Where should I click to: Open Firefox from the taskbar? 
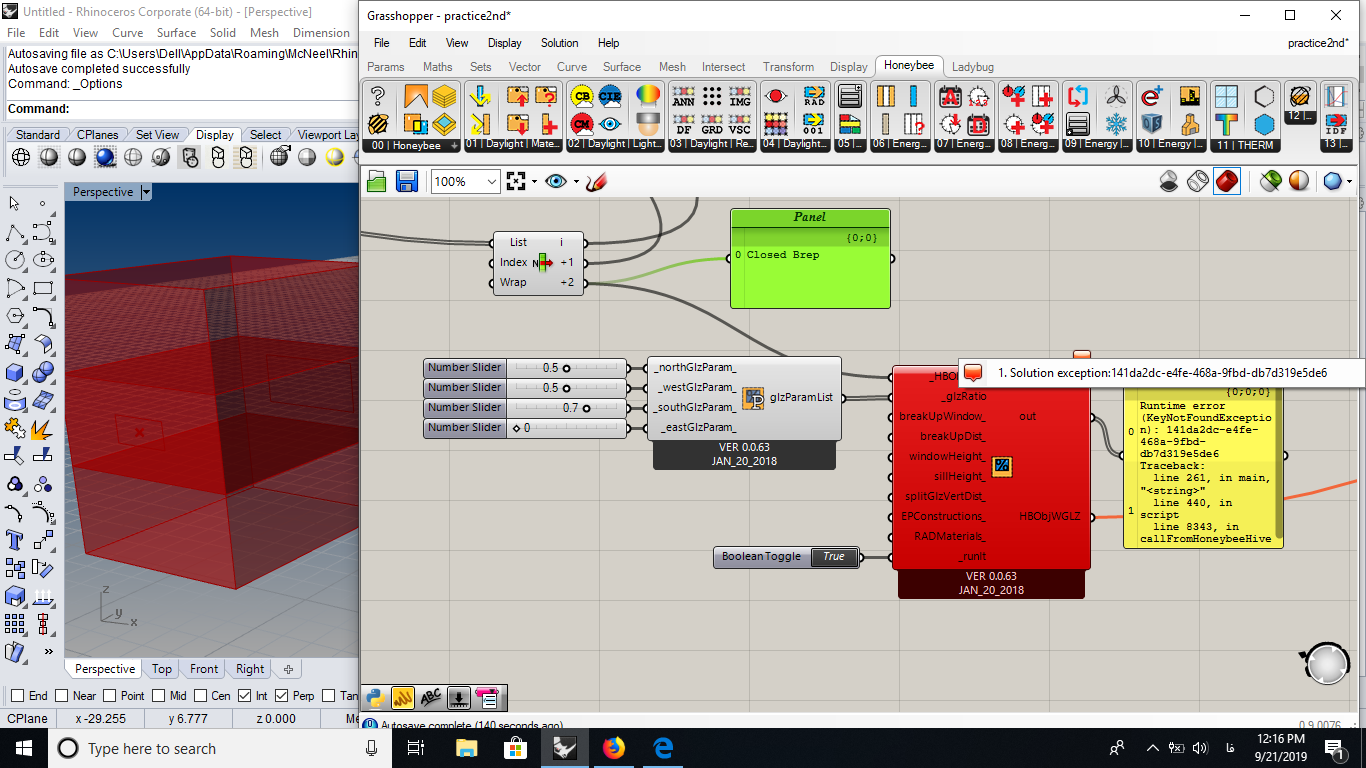coord(613,748)
